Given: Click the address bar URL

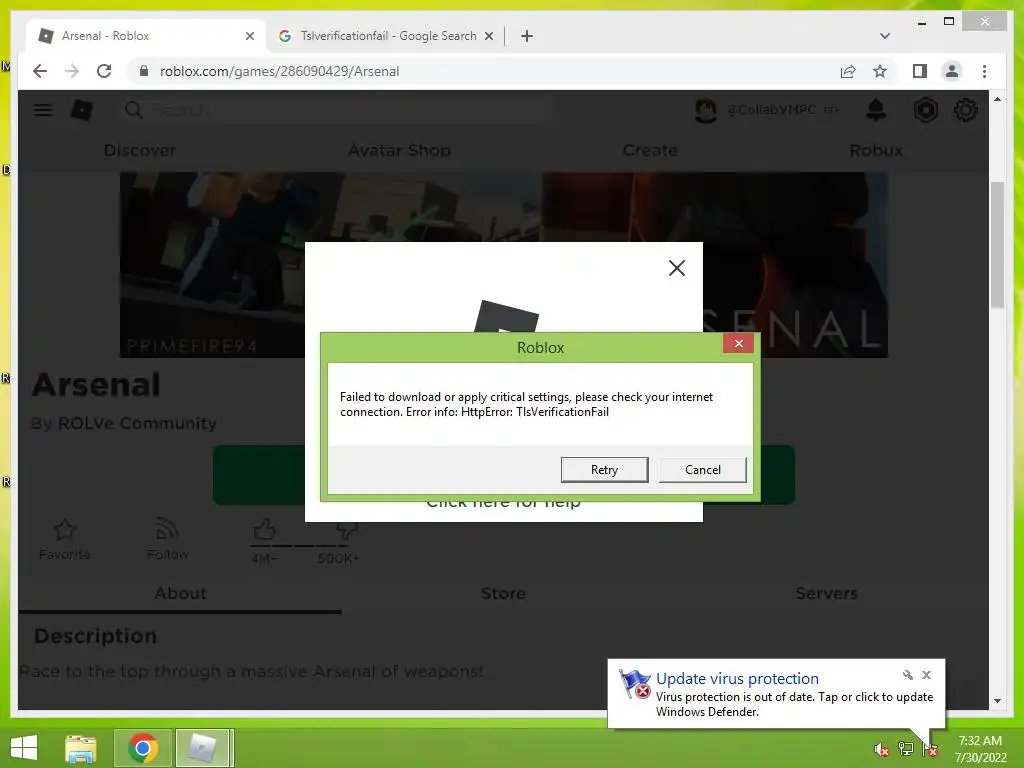Looking at the screenshot, I should point(280,71).
